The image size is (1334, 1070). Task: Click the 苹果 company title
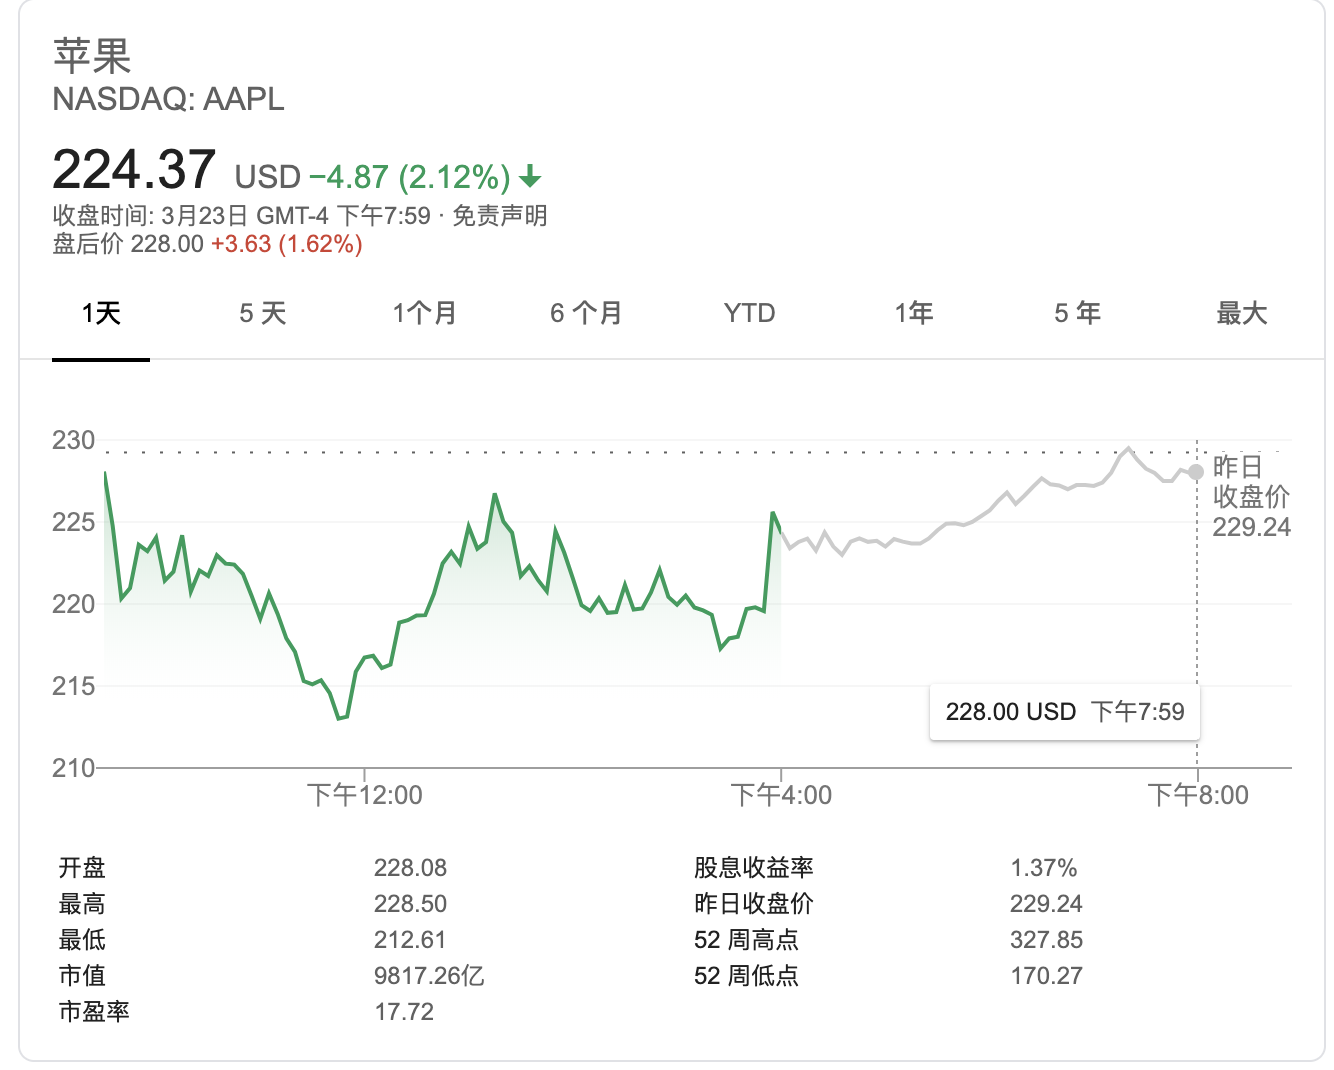[x=92, y=56]
